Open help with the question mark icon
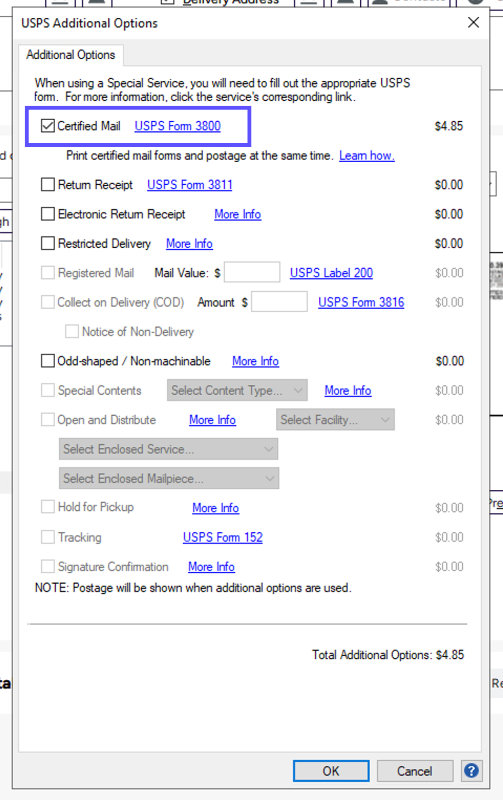Viewport: 503px width, 800px height. 471,770
